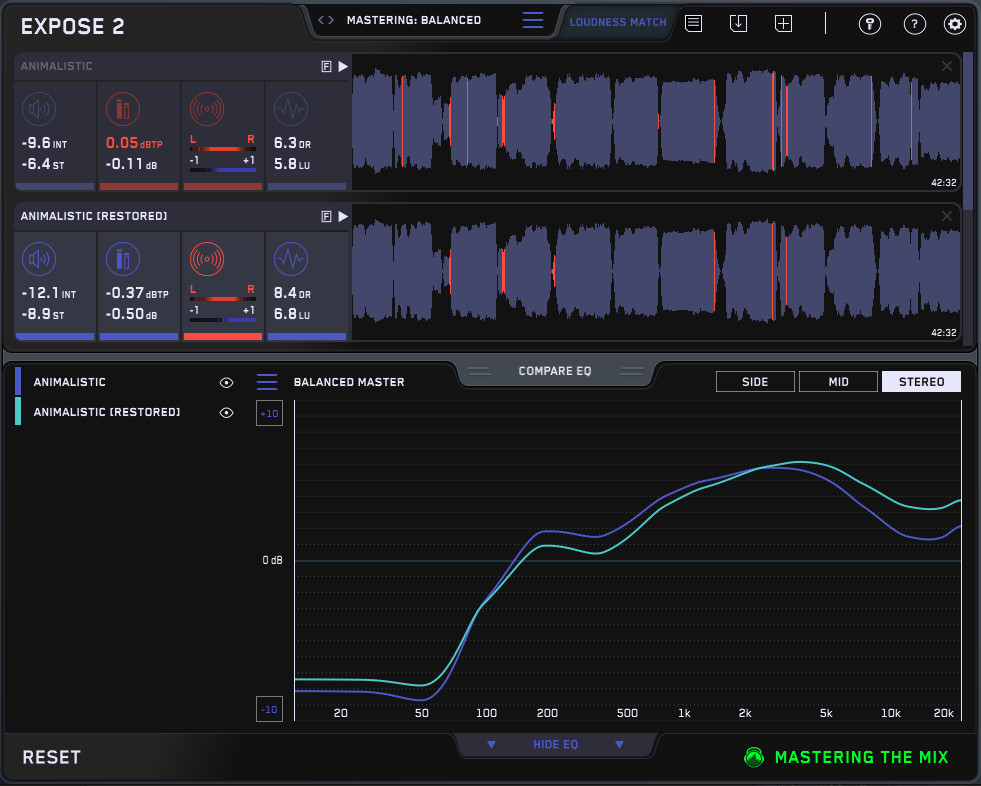Open the text lines notes icon
The height and width of the screenshot is (786, 981).
693,23
